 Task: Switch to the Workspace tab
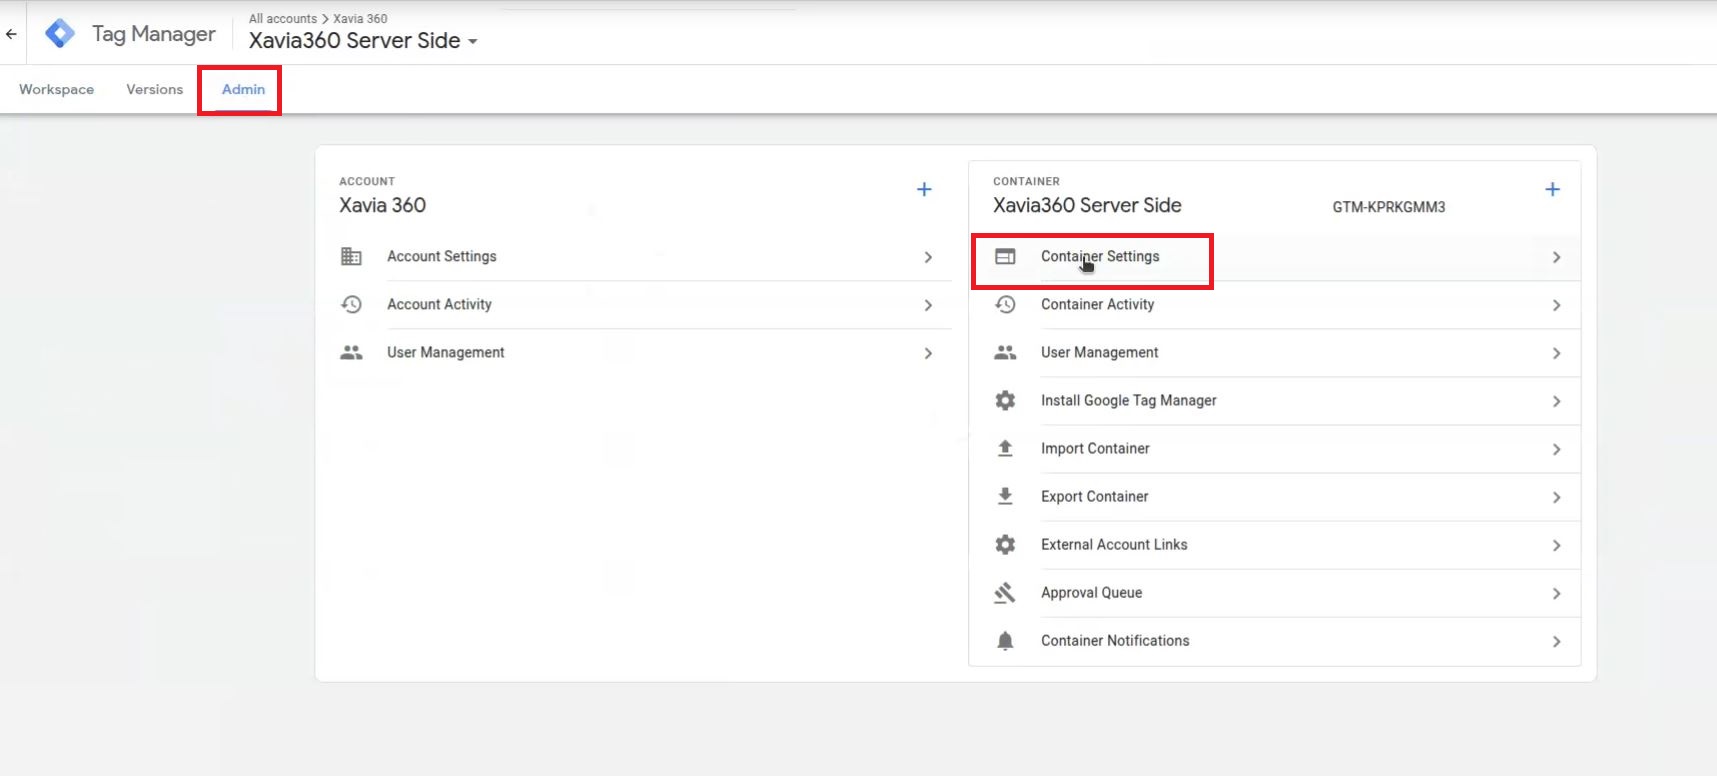tap(56, 89)
